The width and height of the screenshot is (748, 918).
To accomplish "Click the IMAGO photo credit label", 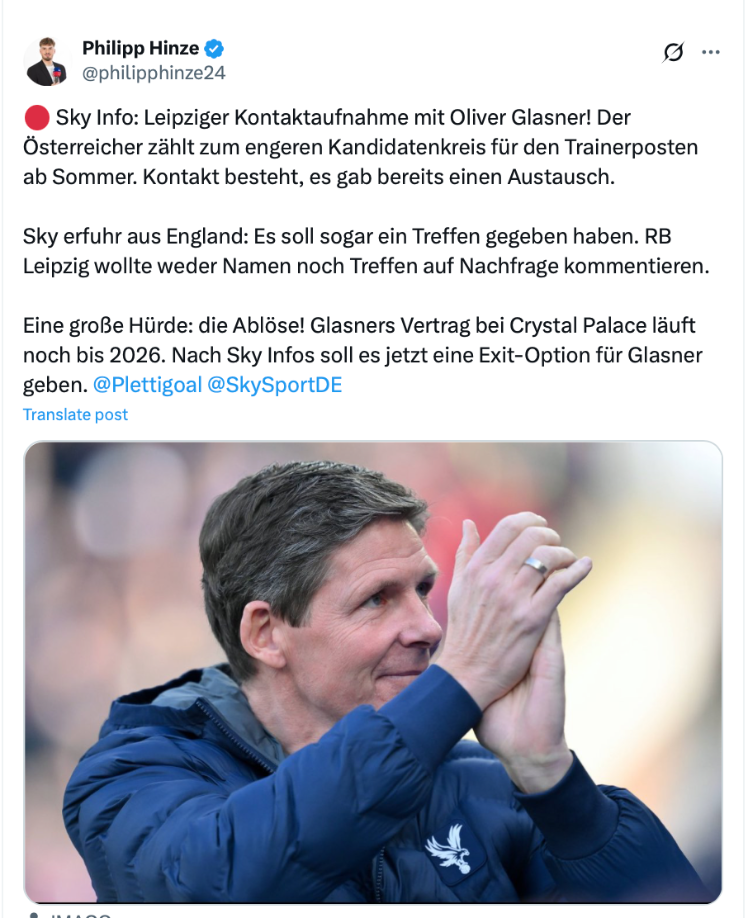I will (79, 915).
